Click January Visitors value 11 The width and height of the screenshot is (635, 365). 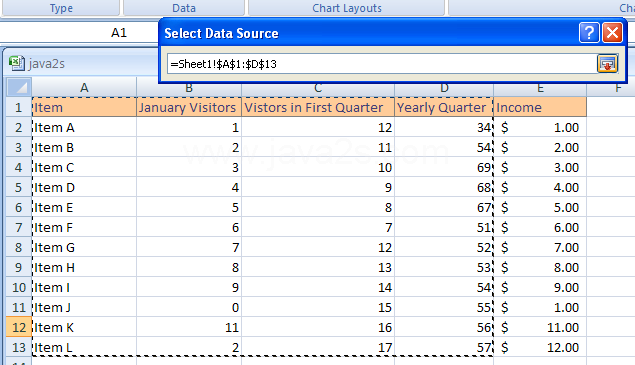pos(189,327)
